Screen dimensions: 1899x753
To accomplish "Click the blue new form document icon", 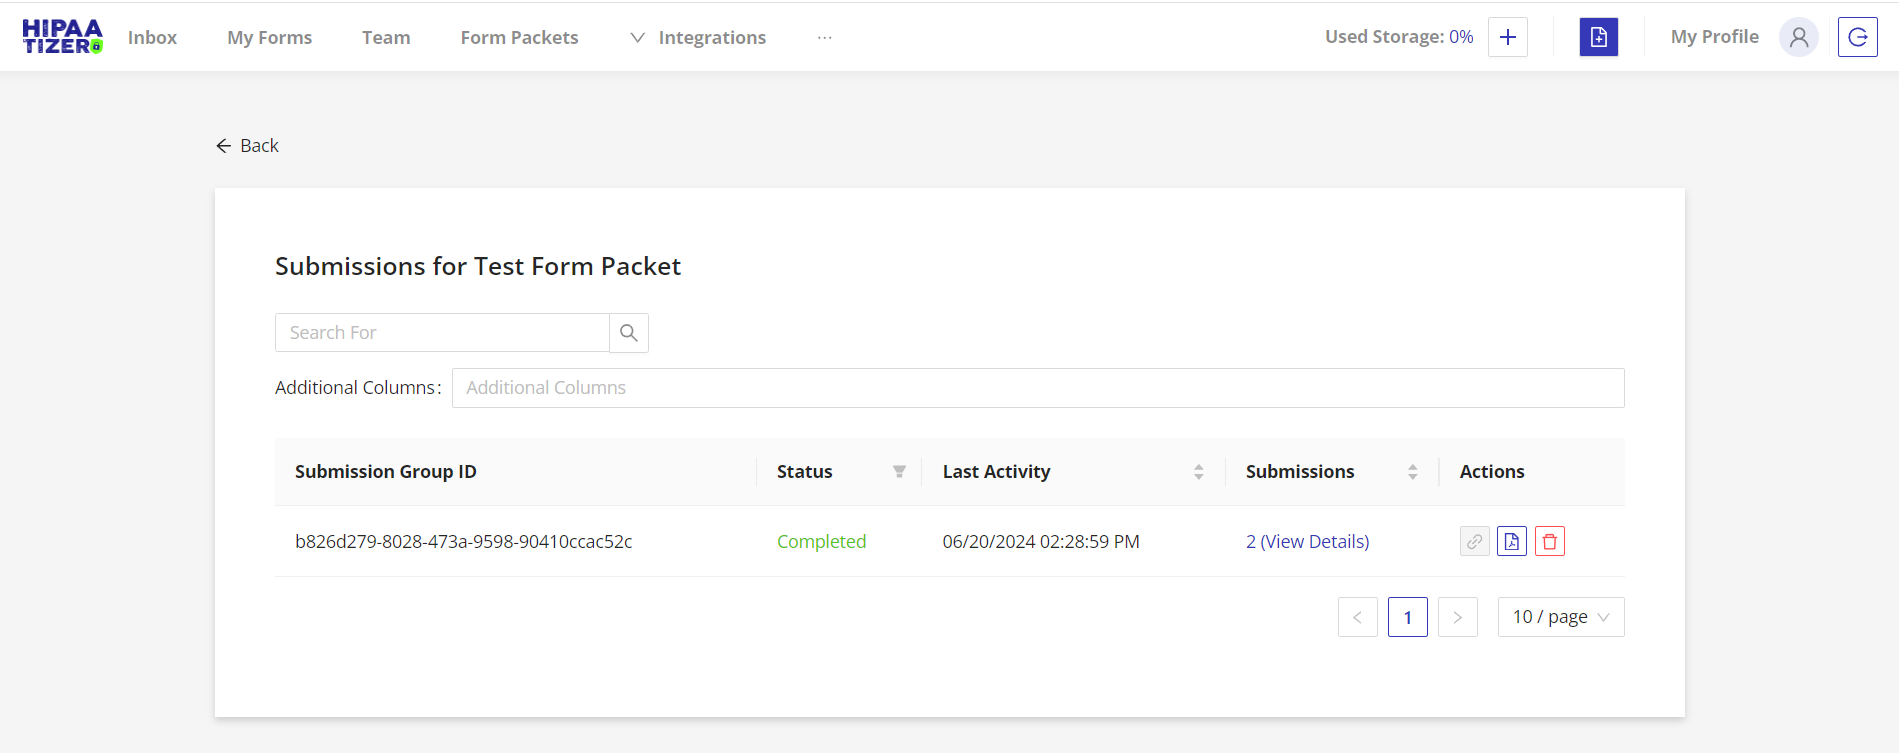I will coord(1598,37).
